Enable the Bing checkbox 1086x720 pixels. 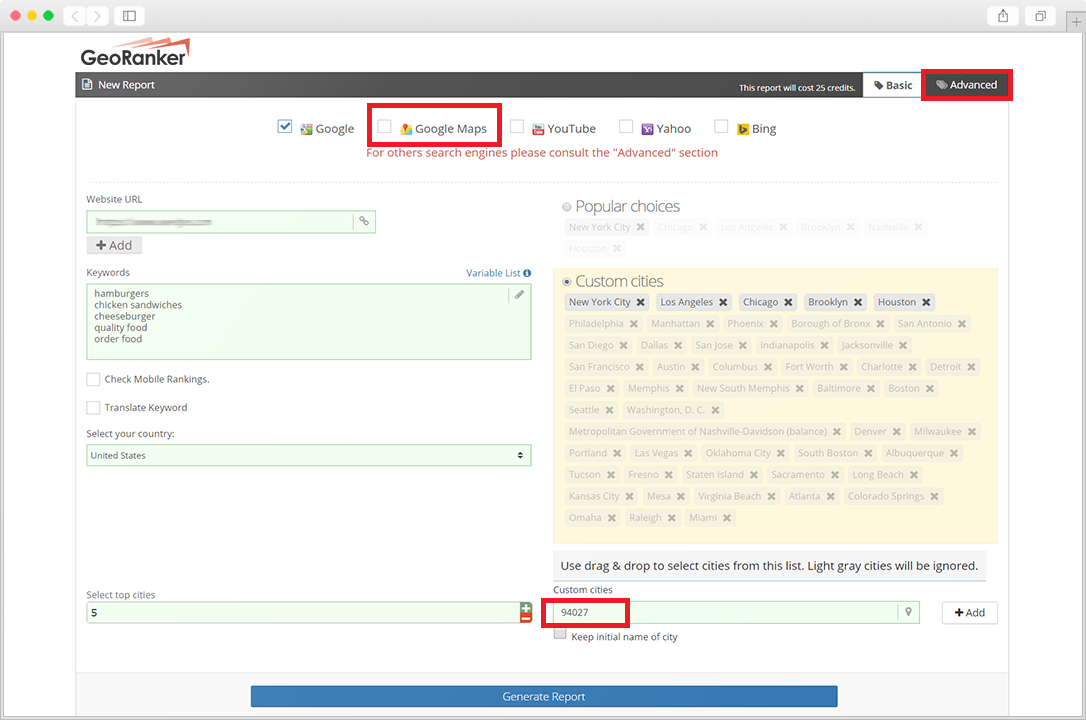coord(721,127)
